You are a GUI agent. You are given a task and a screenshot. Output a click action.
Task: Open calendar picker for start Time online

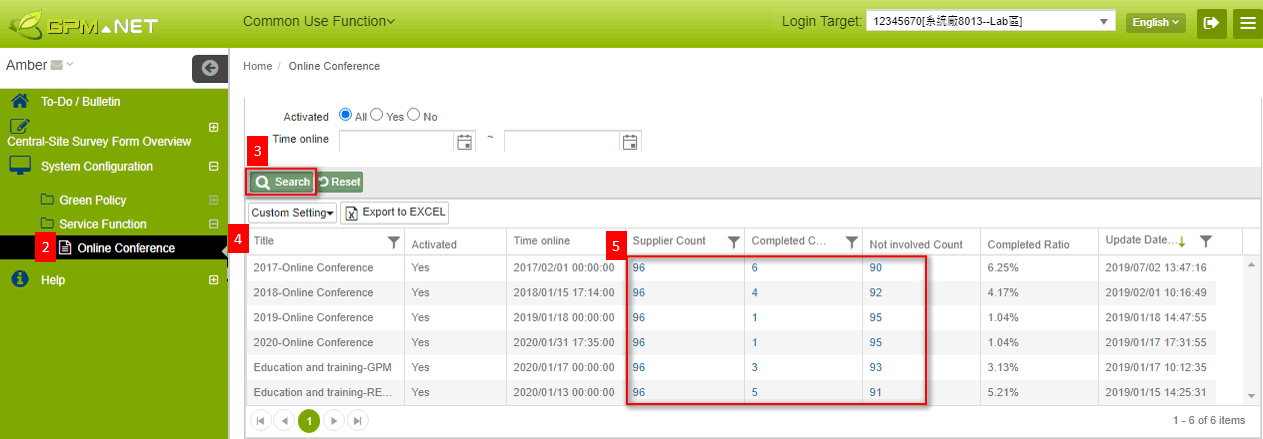tap(464, 142)
